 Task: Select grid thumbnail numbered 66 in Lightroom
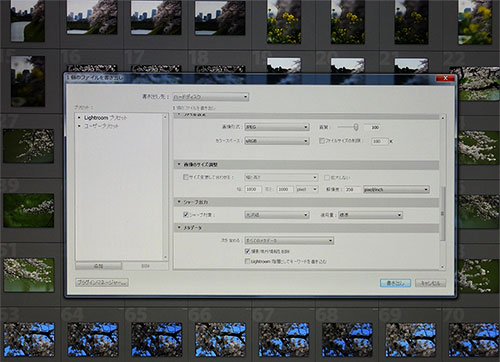coord(220,339)
